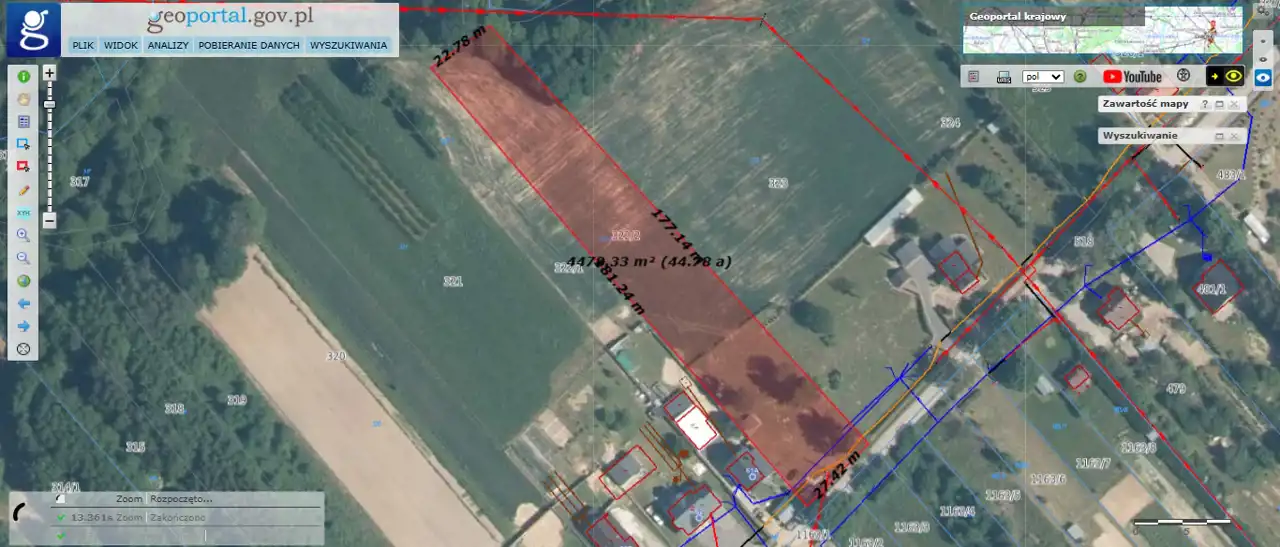Image resolution: width=1280 pixels, height=547 pixels.
Task: Open the YouTube channel icon
Action: pyautogui.click(x=1132, y=76)
